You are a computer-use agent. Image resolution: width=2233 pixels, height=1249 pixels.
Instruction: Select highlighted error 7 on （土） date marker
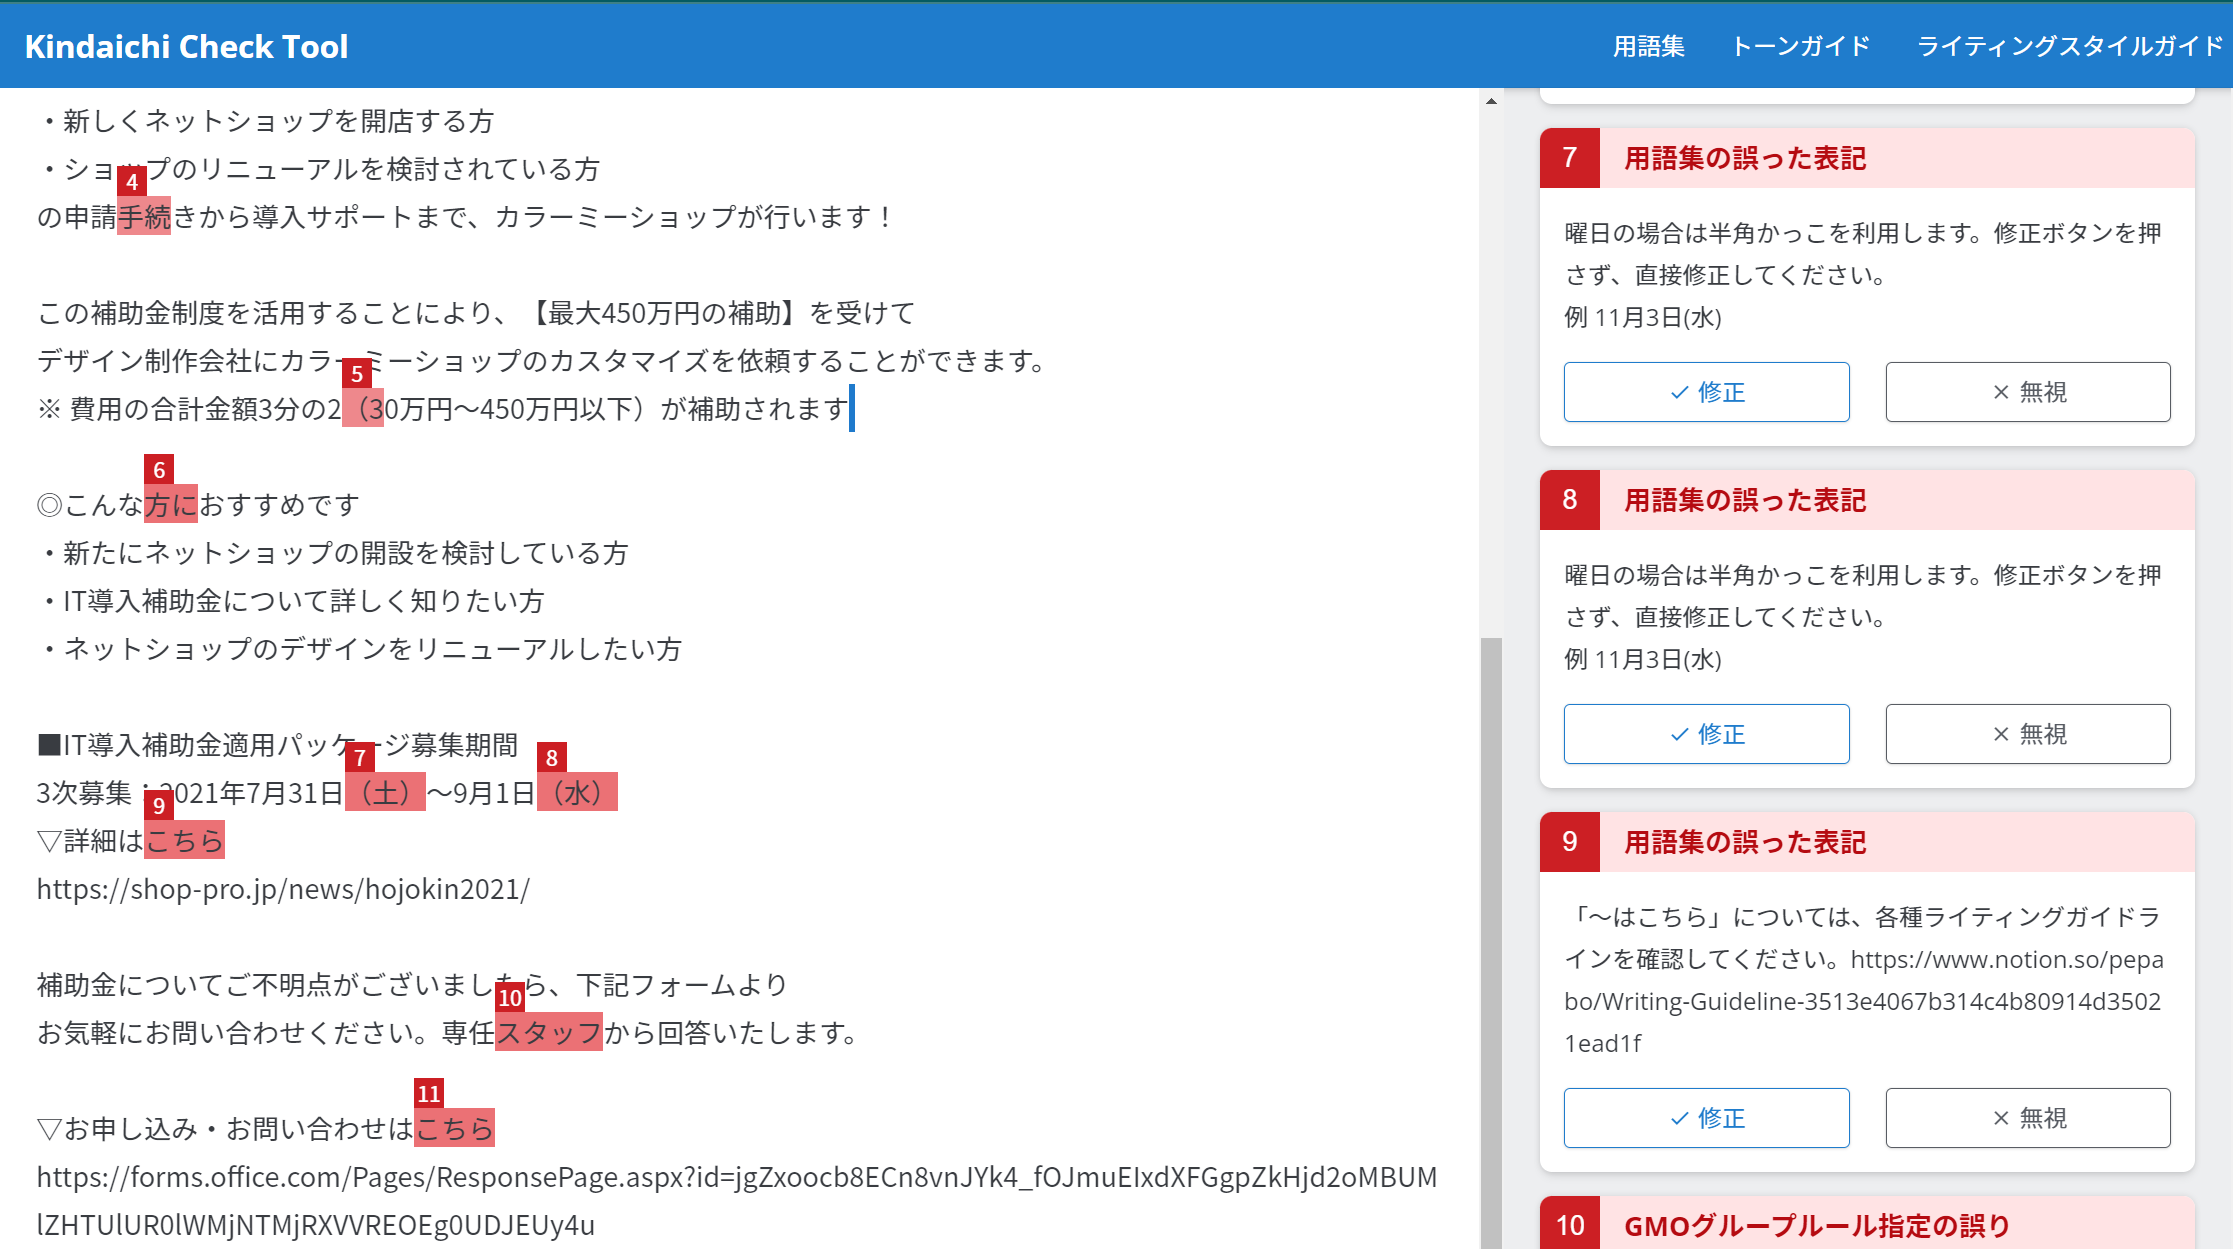(383, 792)
